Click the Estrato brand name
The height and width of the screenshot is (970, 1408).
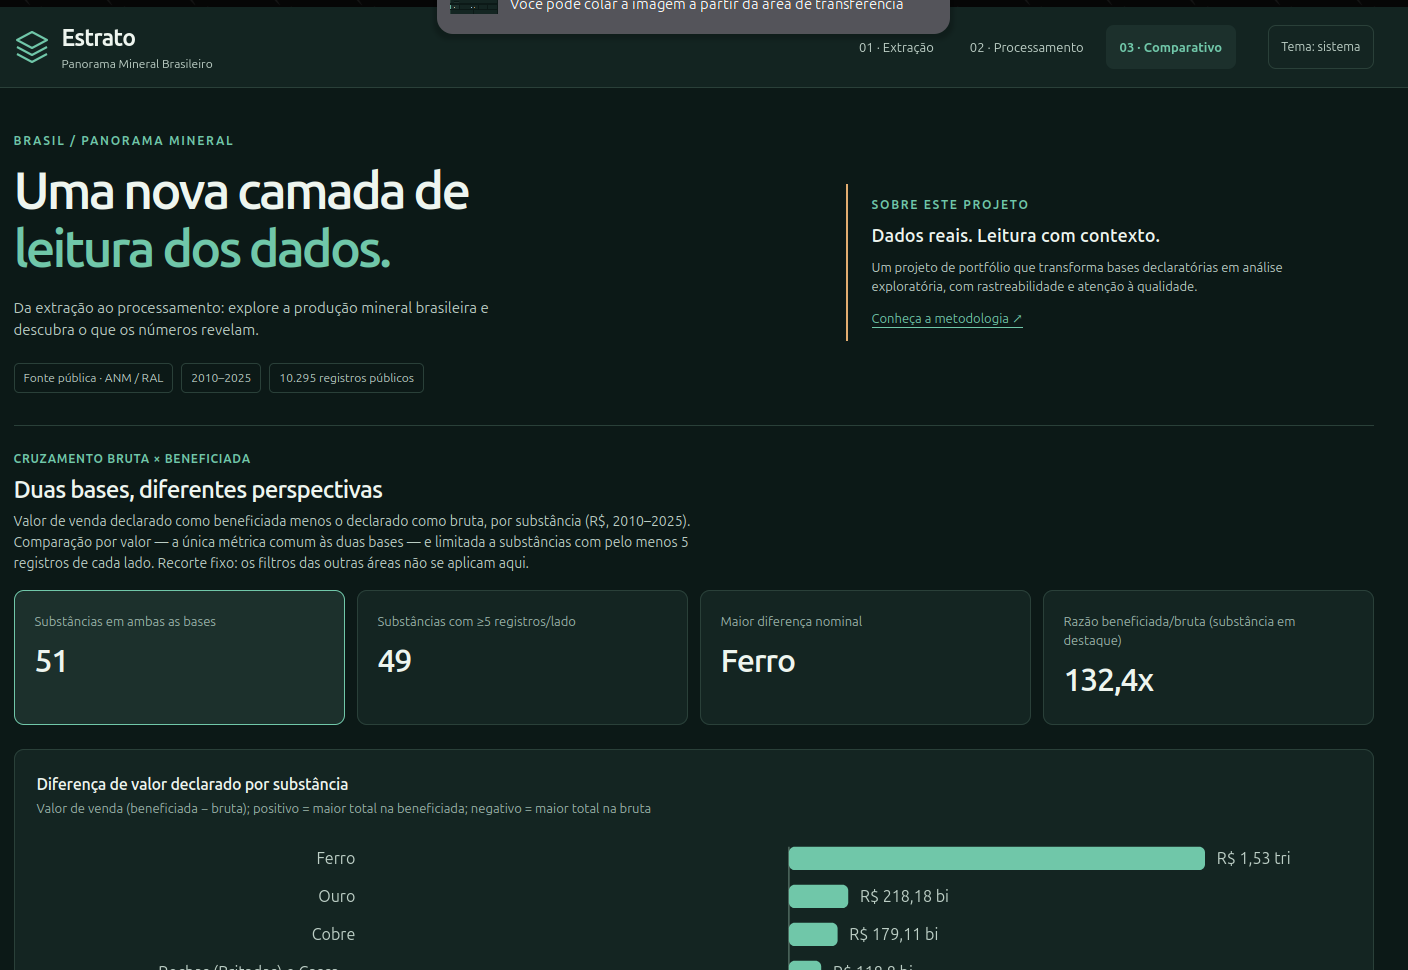coord(98,38)
